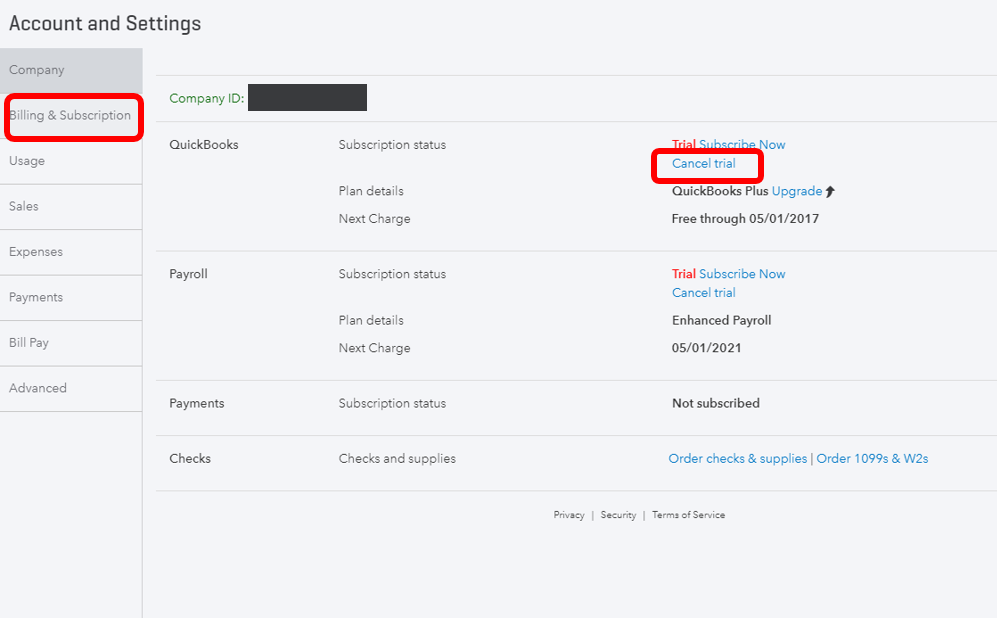Open the Advanced settings tab

coord(38,388)
